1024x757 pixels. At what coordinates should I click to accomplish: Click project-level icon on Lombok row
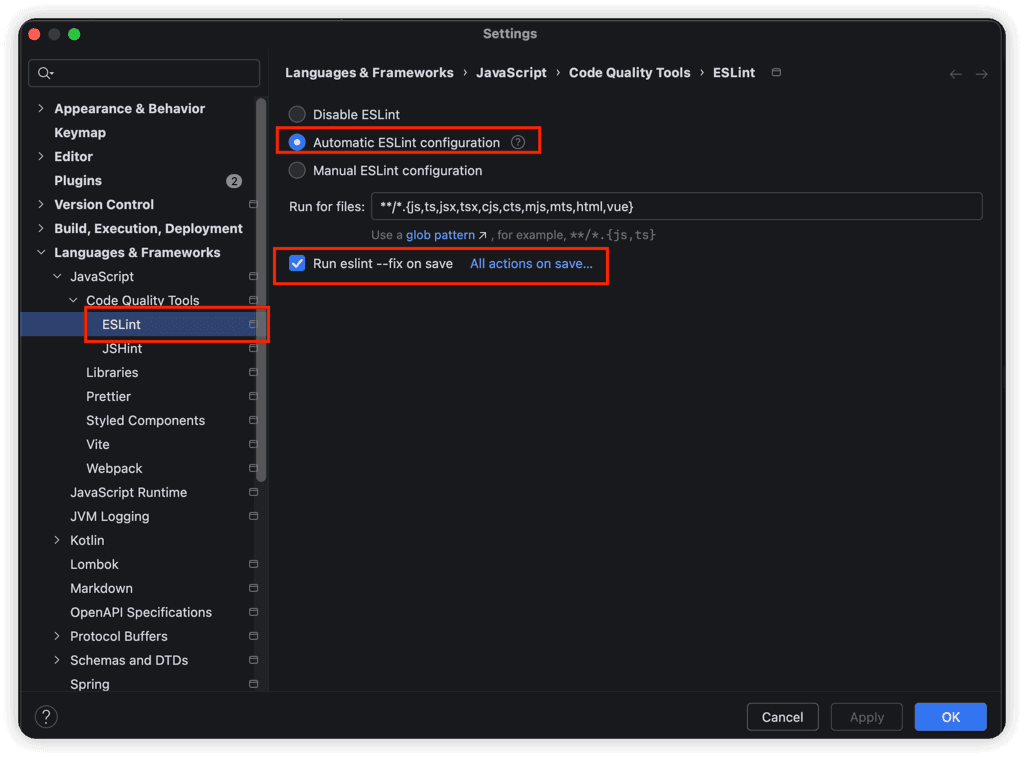click(253, 564)
